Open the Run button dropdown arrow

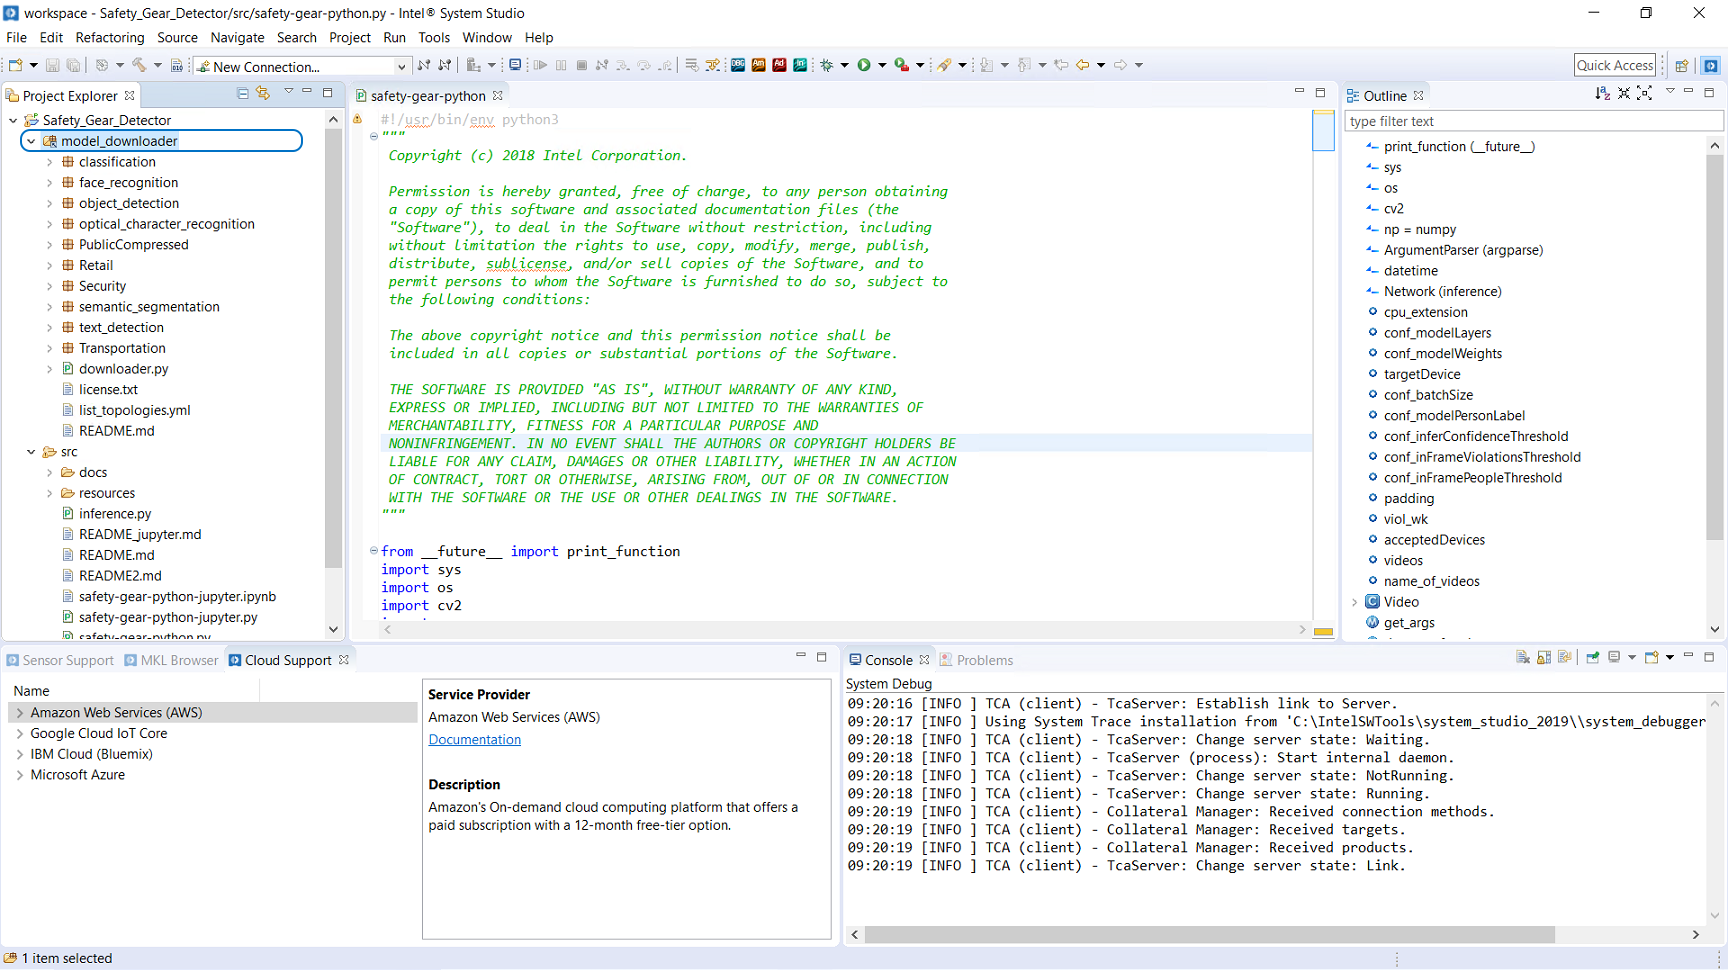coord(882,65)
